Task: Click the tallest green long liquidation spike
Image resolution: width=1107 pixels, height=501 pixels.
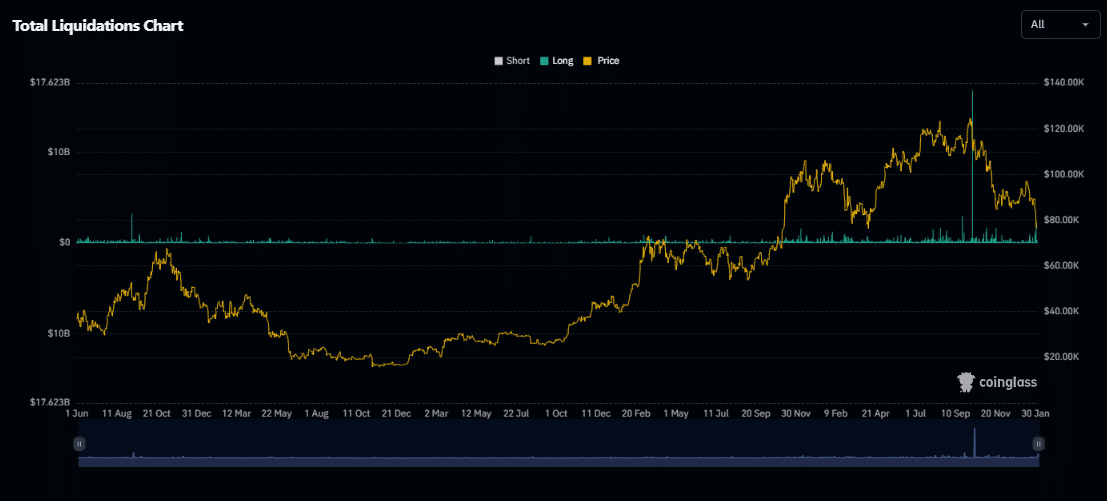Action: pos(972,166)
